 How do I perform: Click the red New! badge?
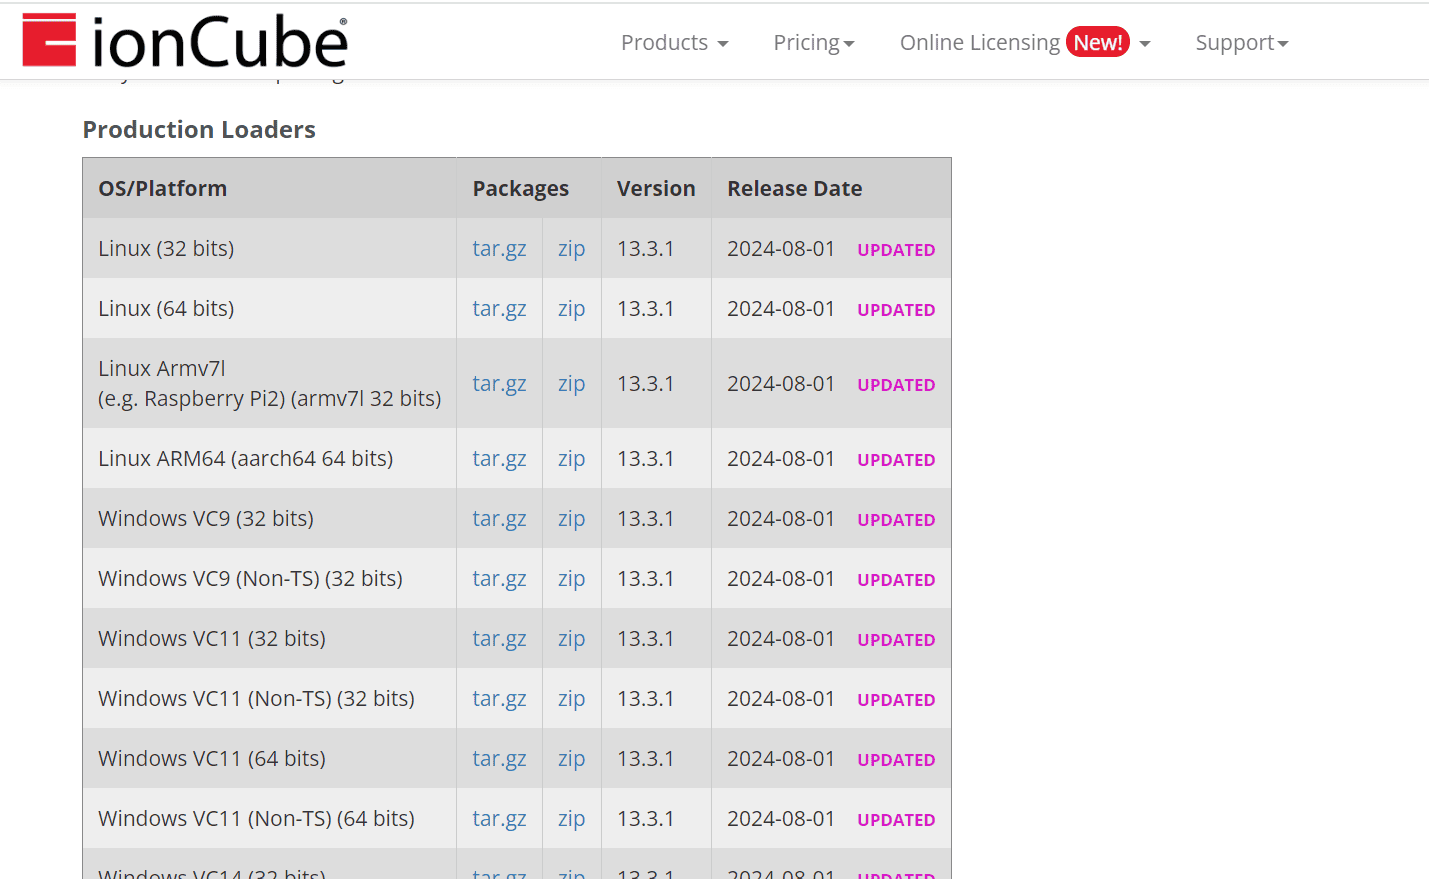(1098, 42)
